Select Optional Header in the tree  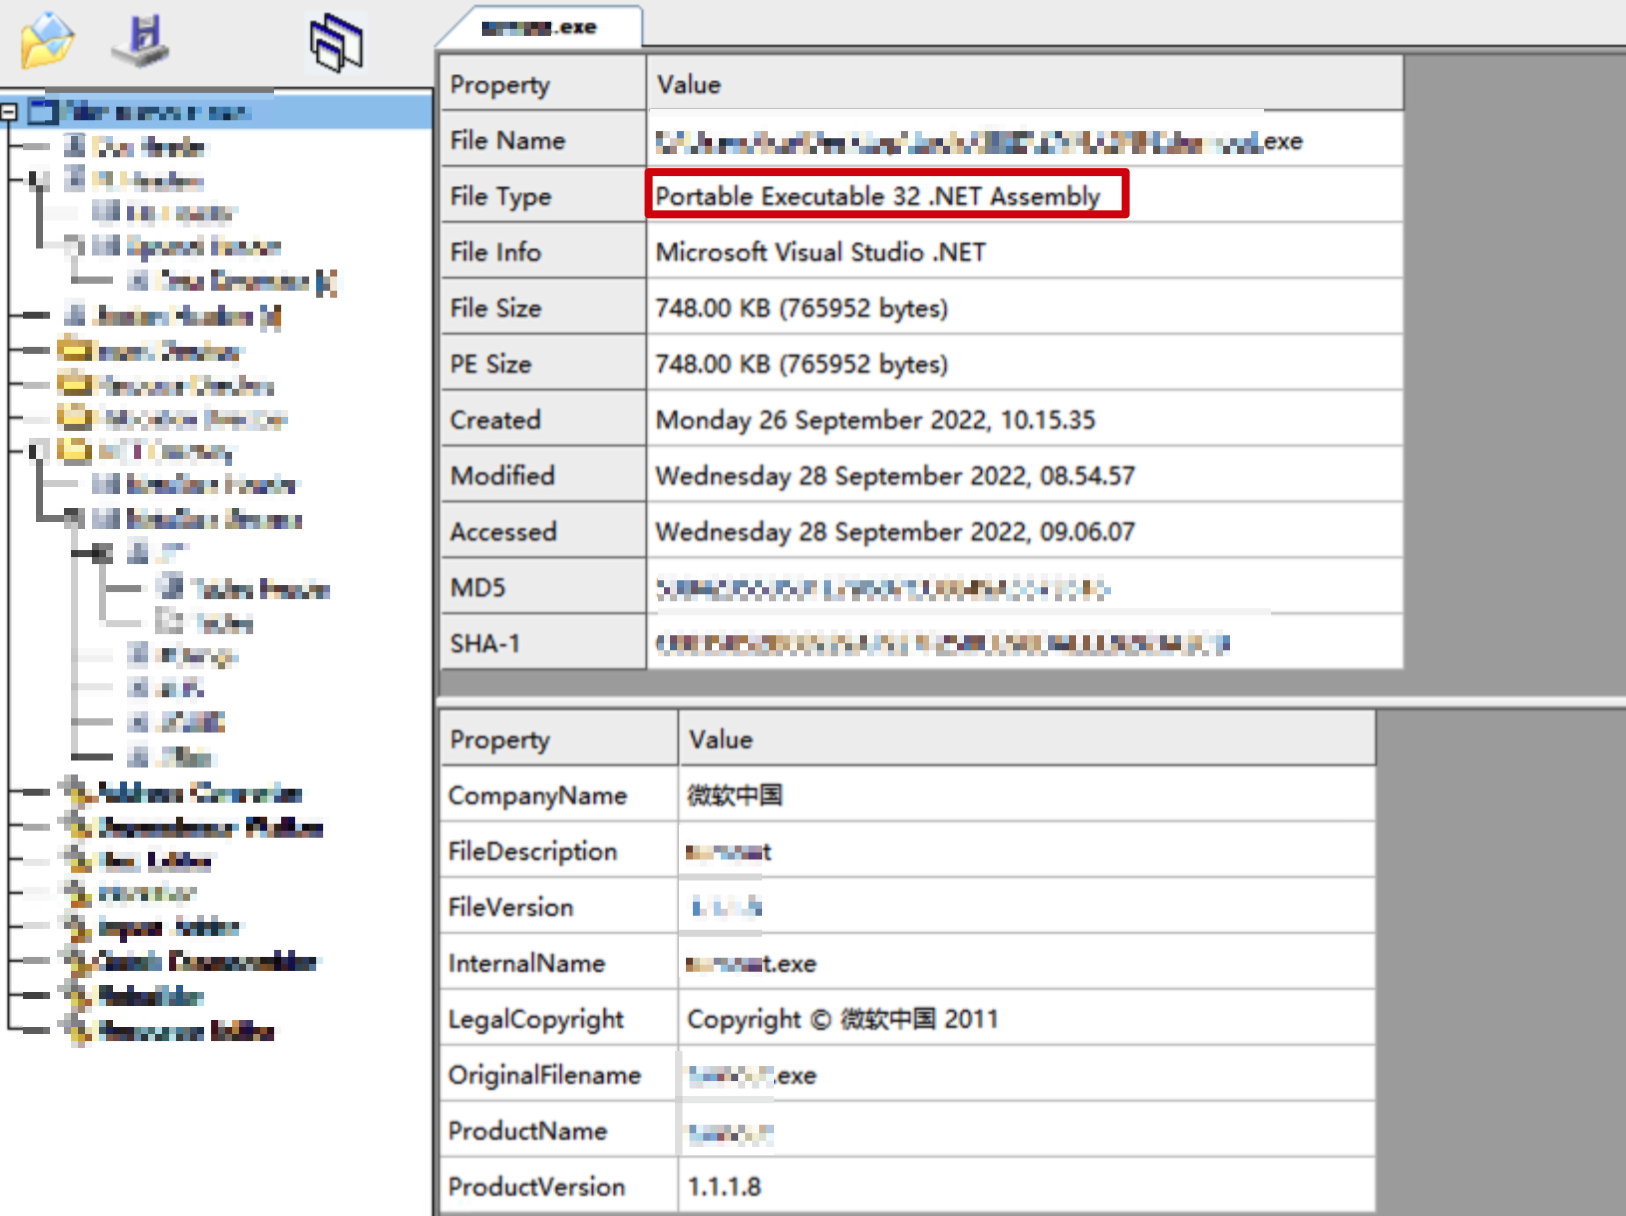click(203, 246)
